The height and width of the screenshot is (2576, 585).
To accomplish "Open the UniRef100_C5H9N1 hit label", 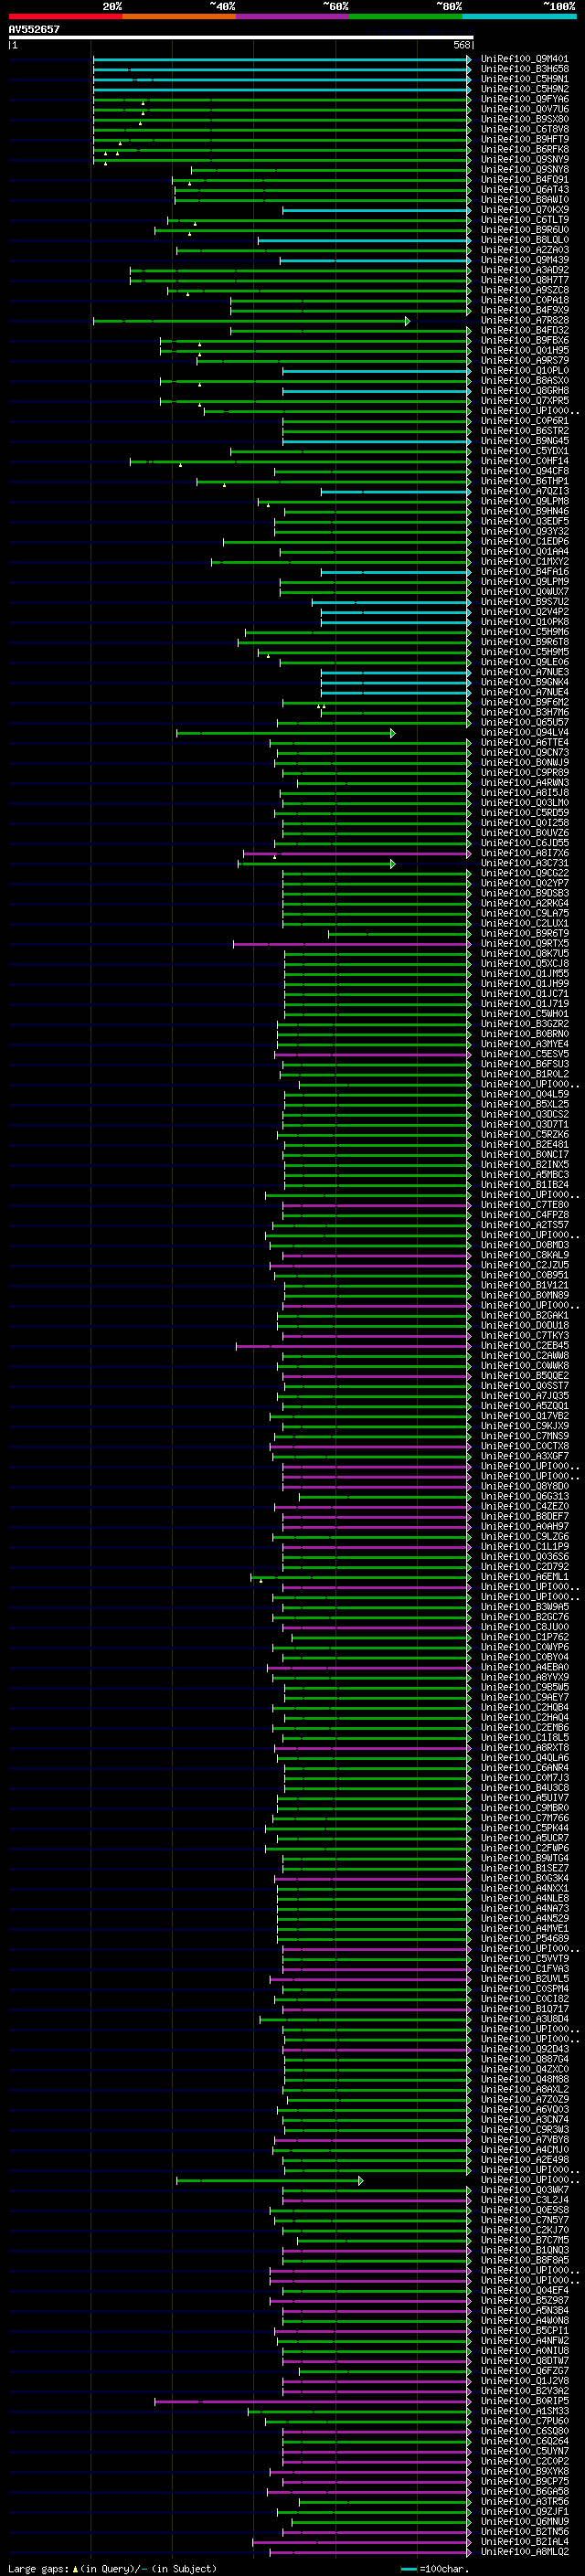I will [x=524, y=79].
